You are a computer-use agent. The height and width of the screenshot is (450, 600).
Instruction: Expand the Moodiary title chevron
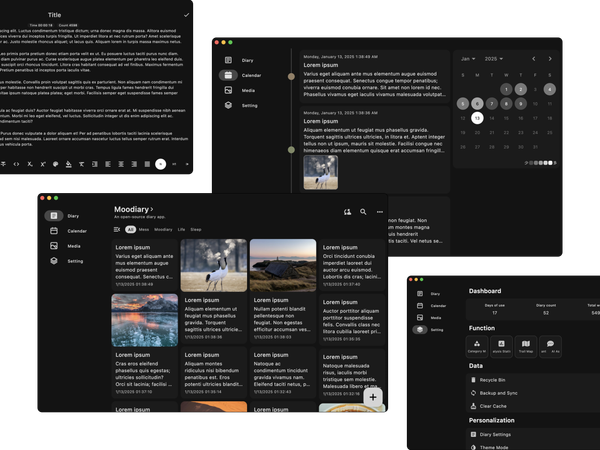point(152,209)
